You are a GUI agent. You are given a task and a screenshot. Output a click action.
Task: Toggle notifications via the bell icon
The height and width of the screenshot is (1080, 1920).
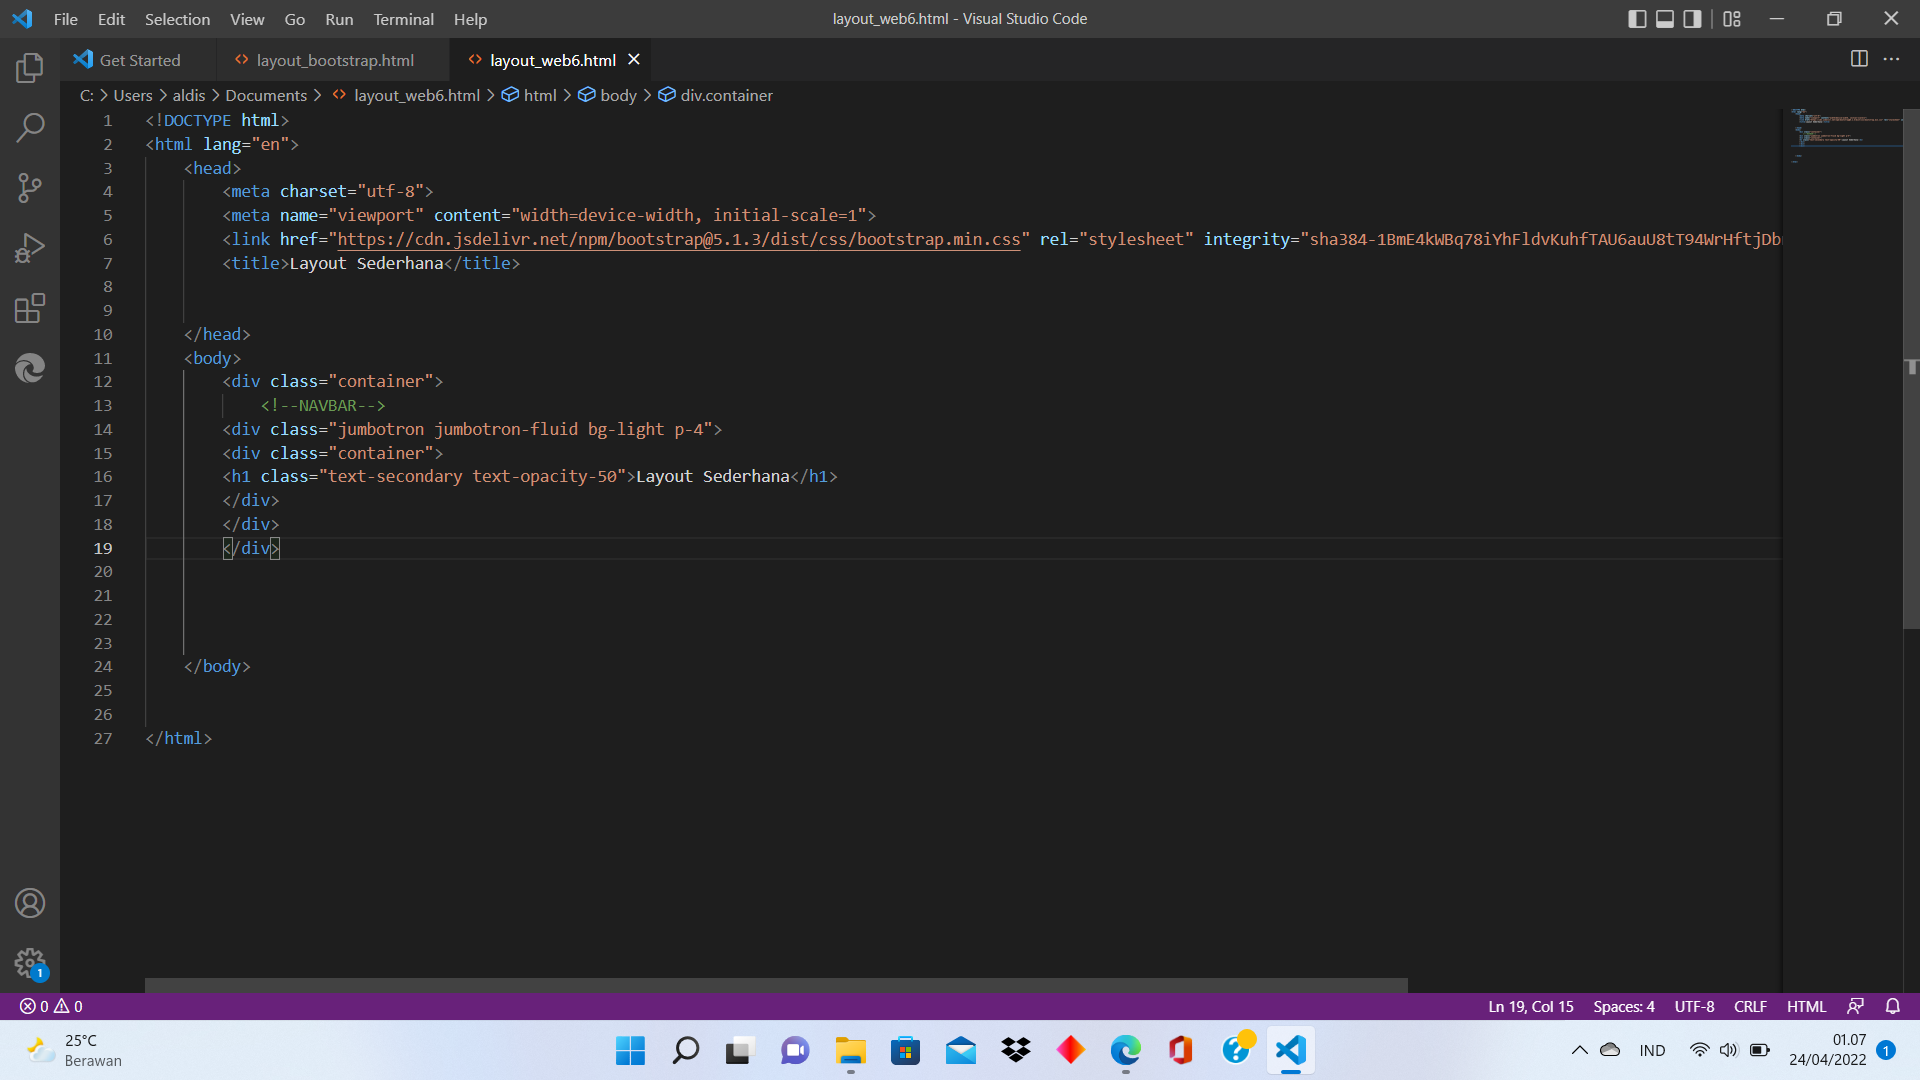click(x=1894, y=1006)
